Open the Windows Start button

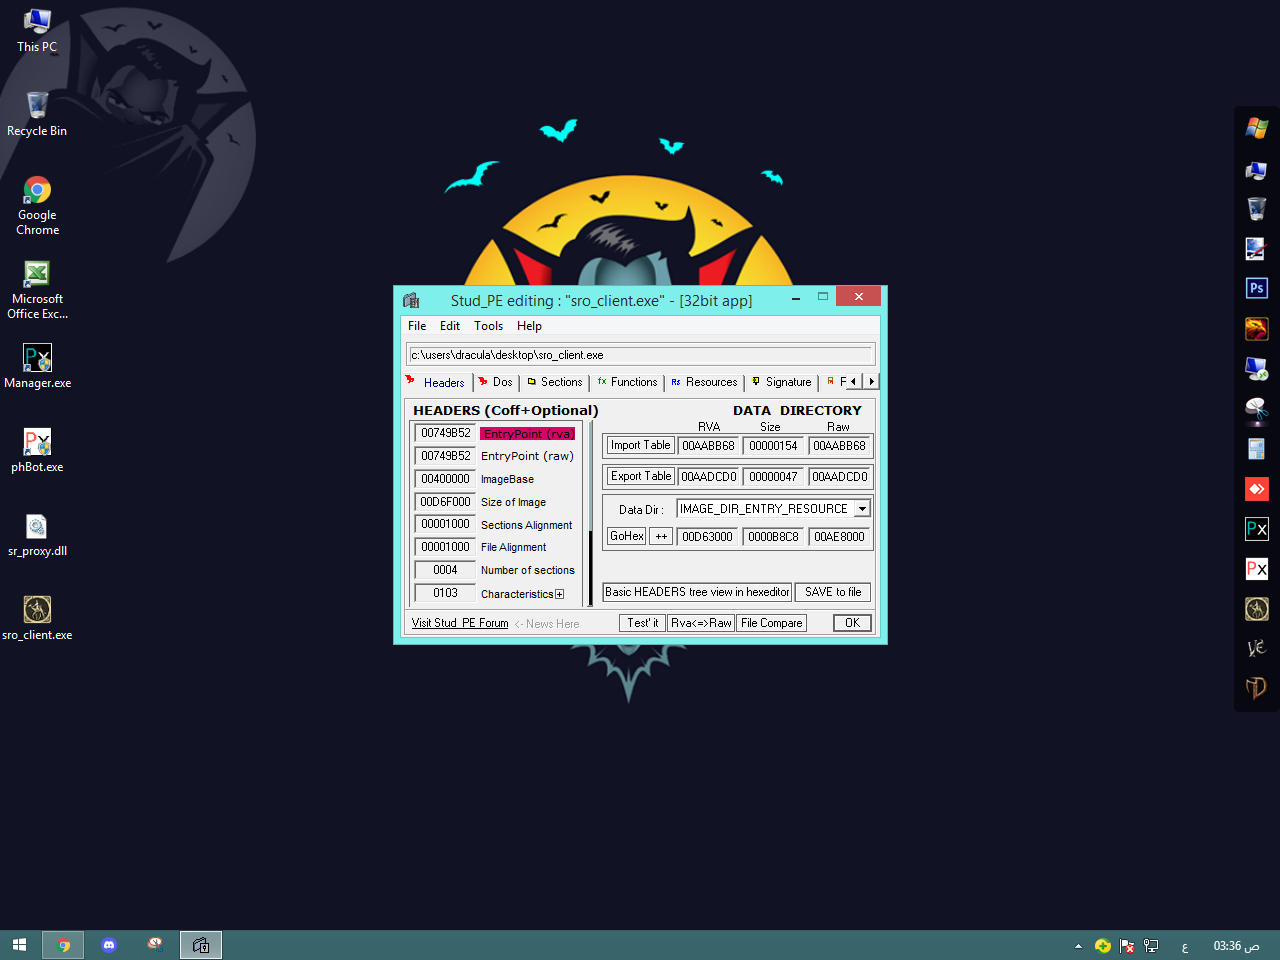[x=19, y=945]
